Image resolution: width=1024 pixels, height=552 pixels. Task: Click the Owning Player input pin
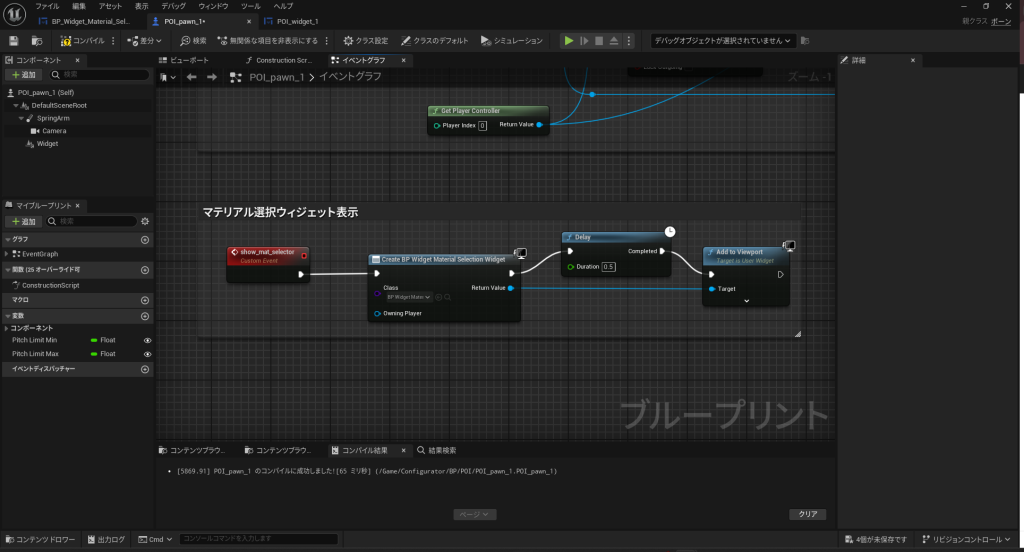(x=377, y=313)
